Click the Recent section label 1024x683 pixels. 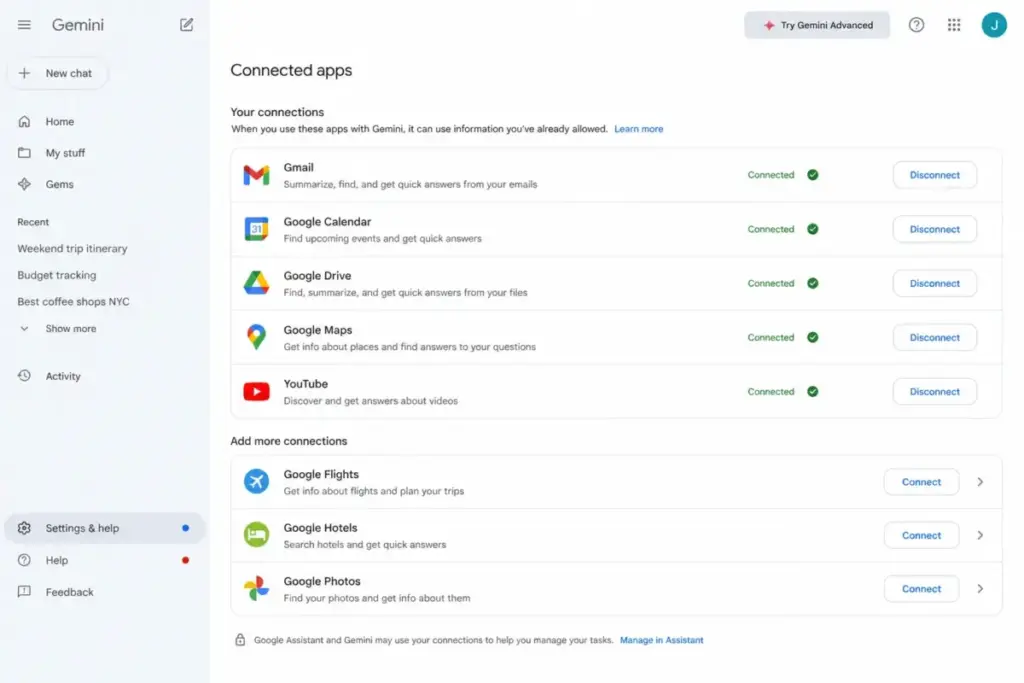pos(33,222)
